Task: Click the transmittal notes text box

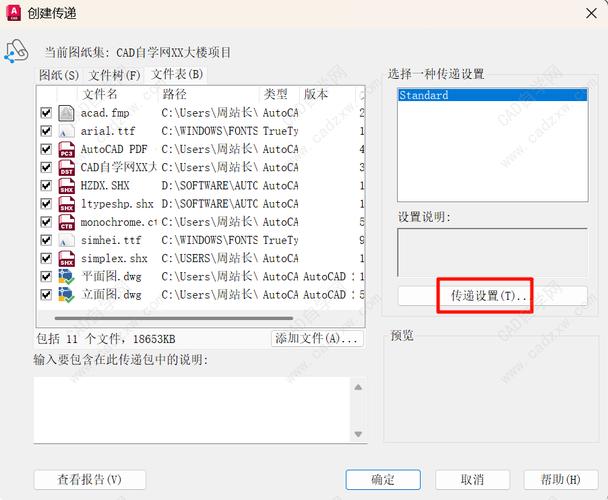Action: click(192, 410)
